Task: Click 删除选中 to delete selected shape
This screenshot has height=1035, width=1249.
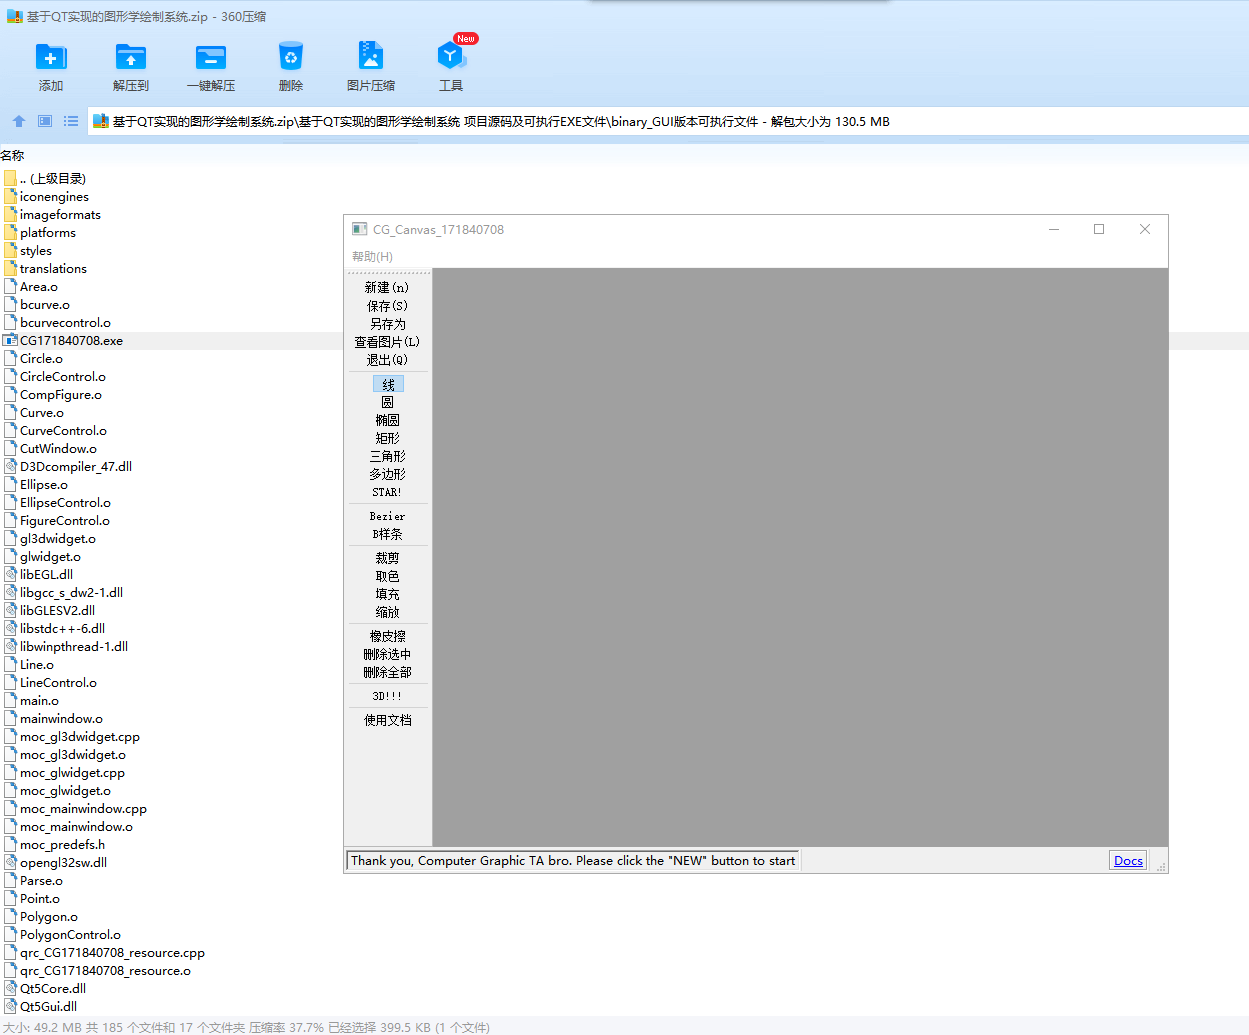Action: pyautogui.click(x=387, y=654)
